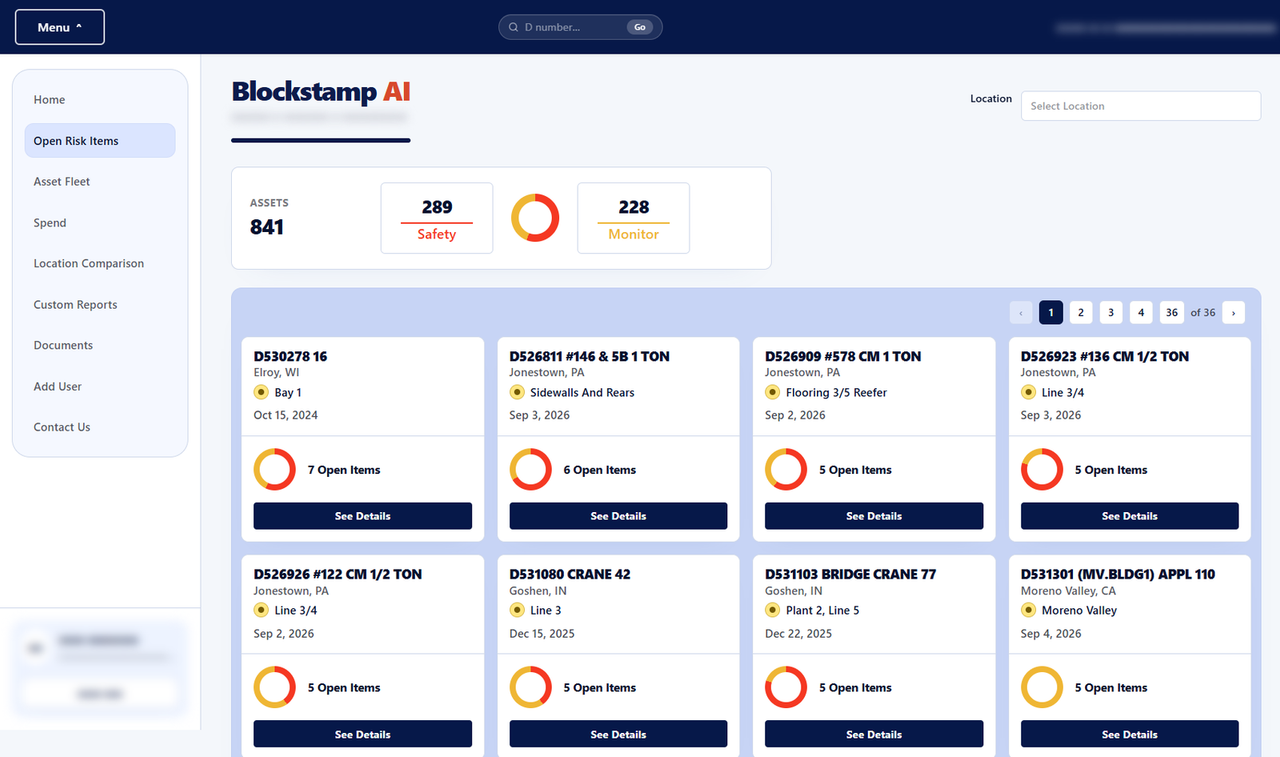Click the marker icon beside Line 3 in Goshen
Viewport: 1280px width, 757px height.
[517, 611]
